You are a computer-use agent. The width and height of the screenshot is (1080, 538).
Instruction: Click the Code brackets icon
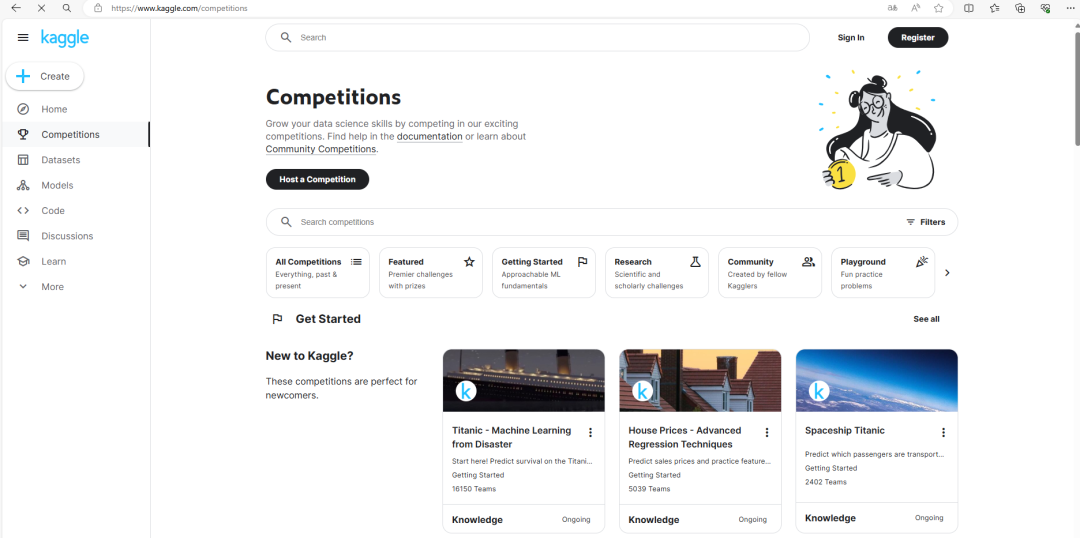(x=23, y=211)
